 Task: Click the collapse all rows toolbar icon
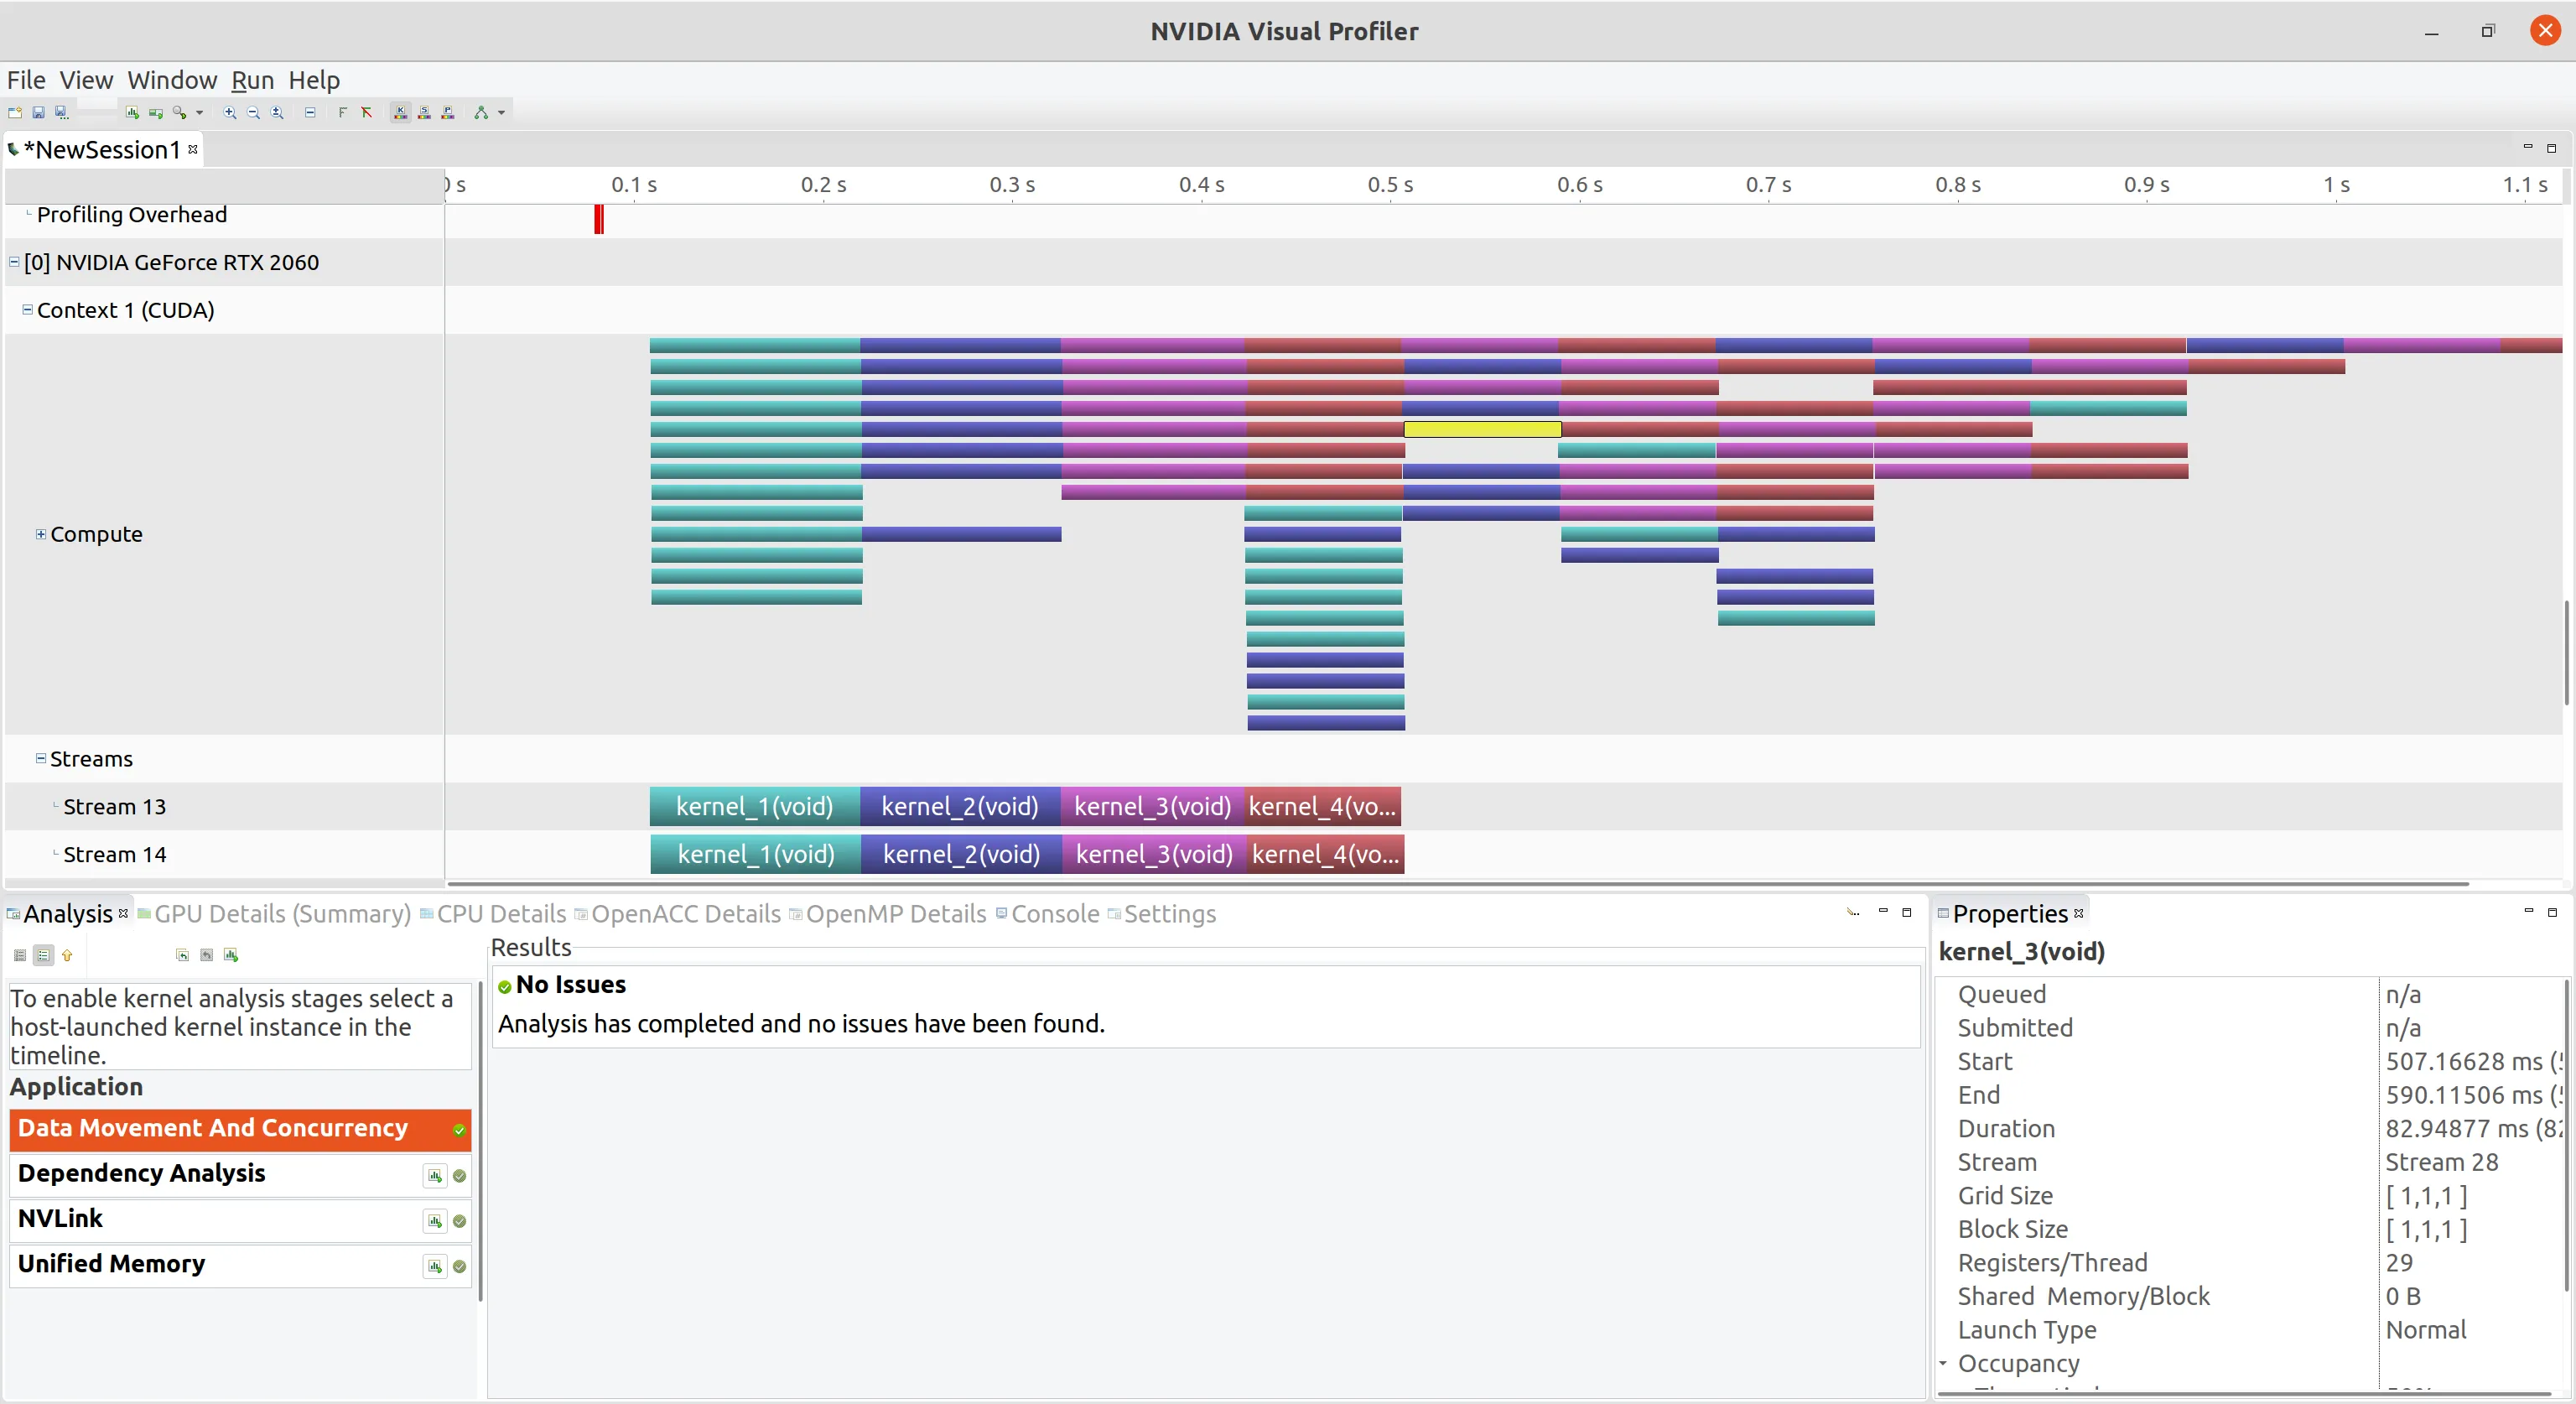tap(311, 113)
